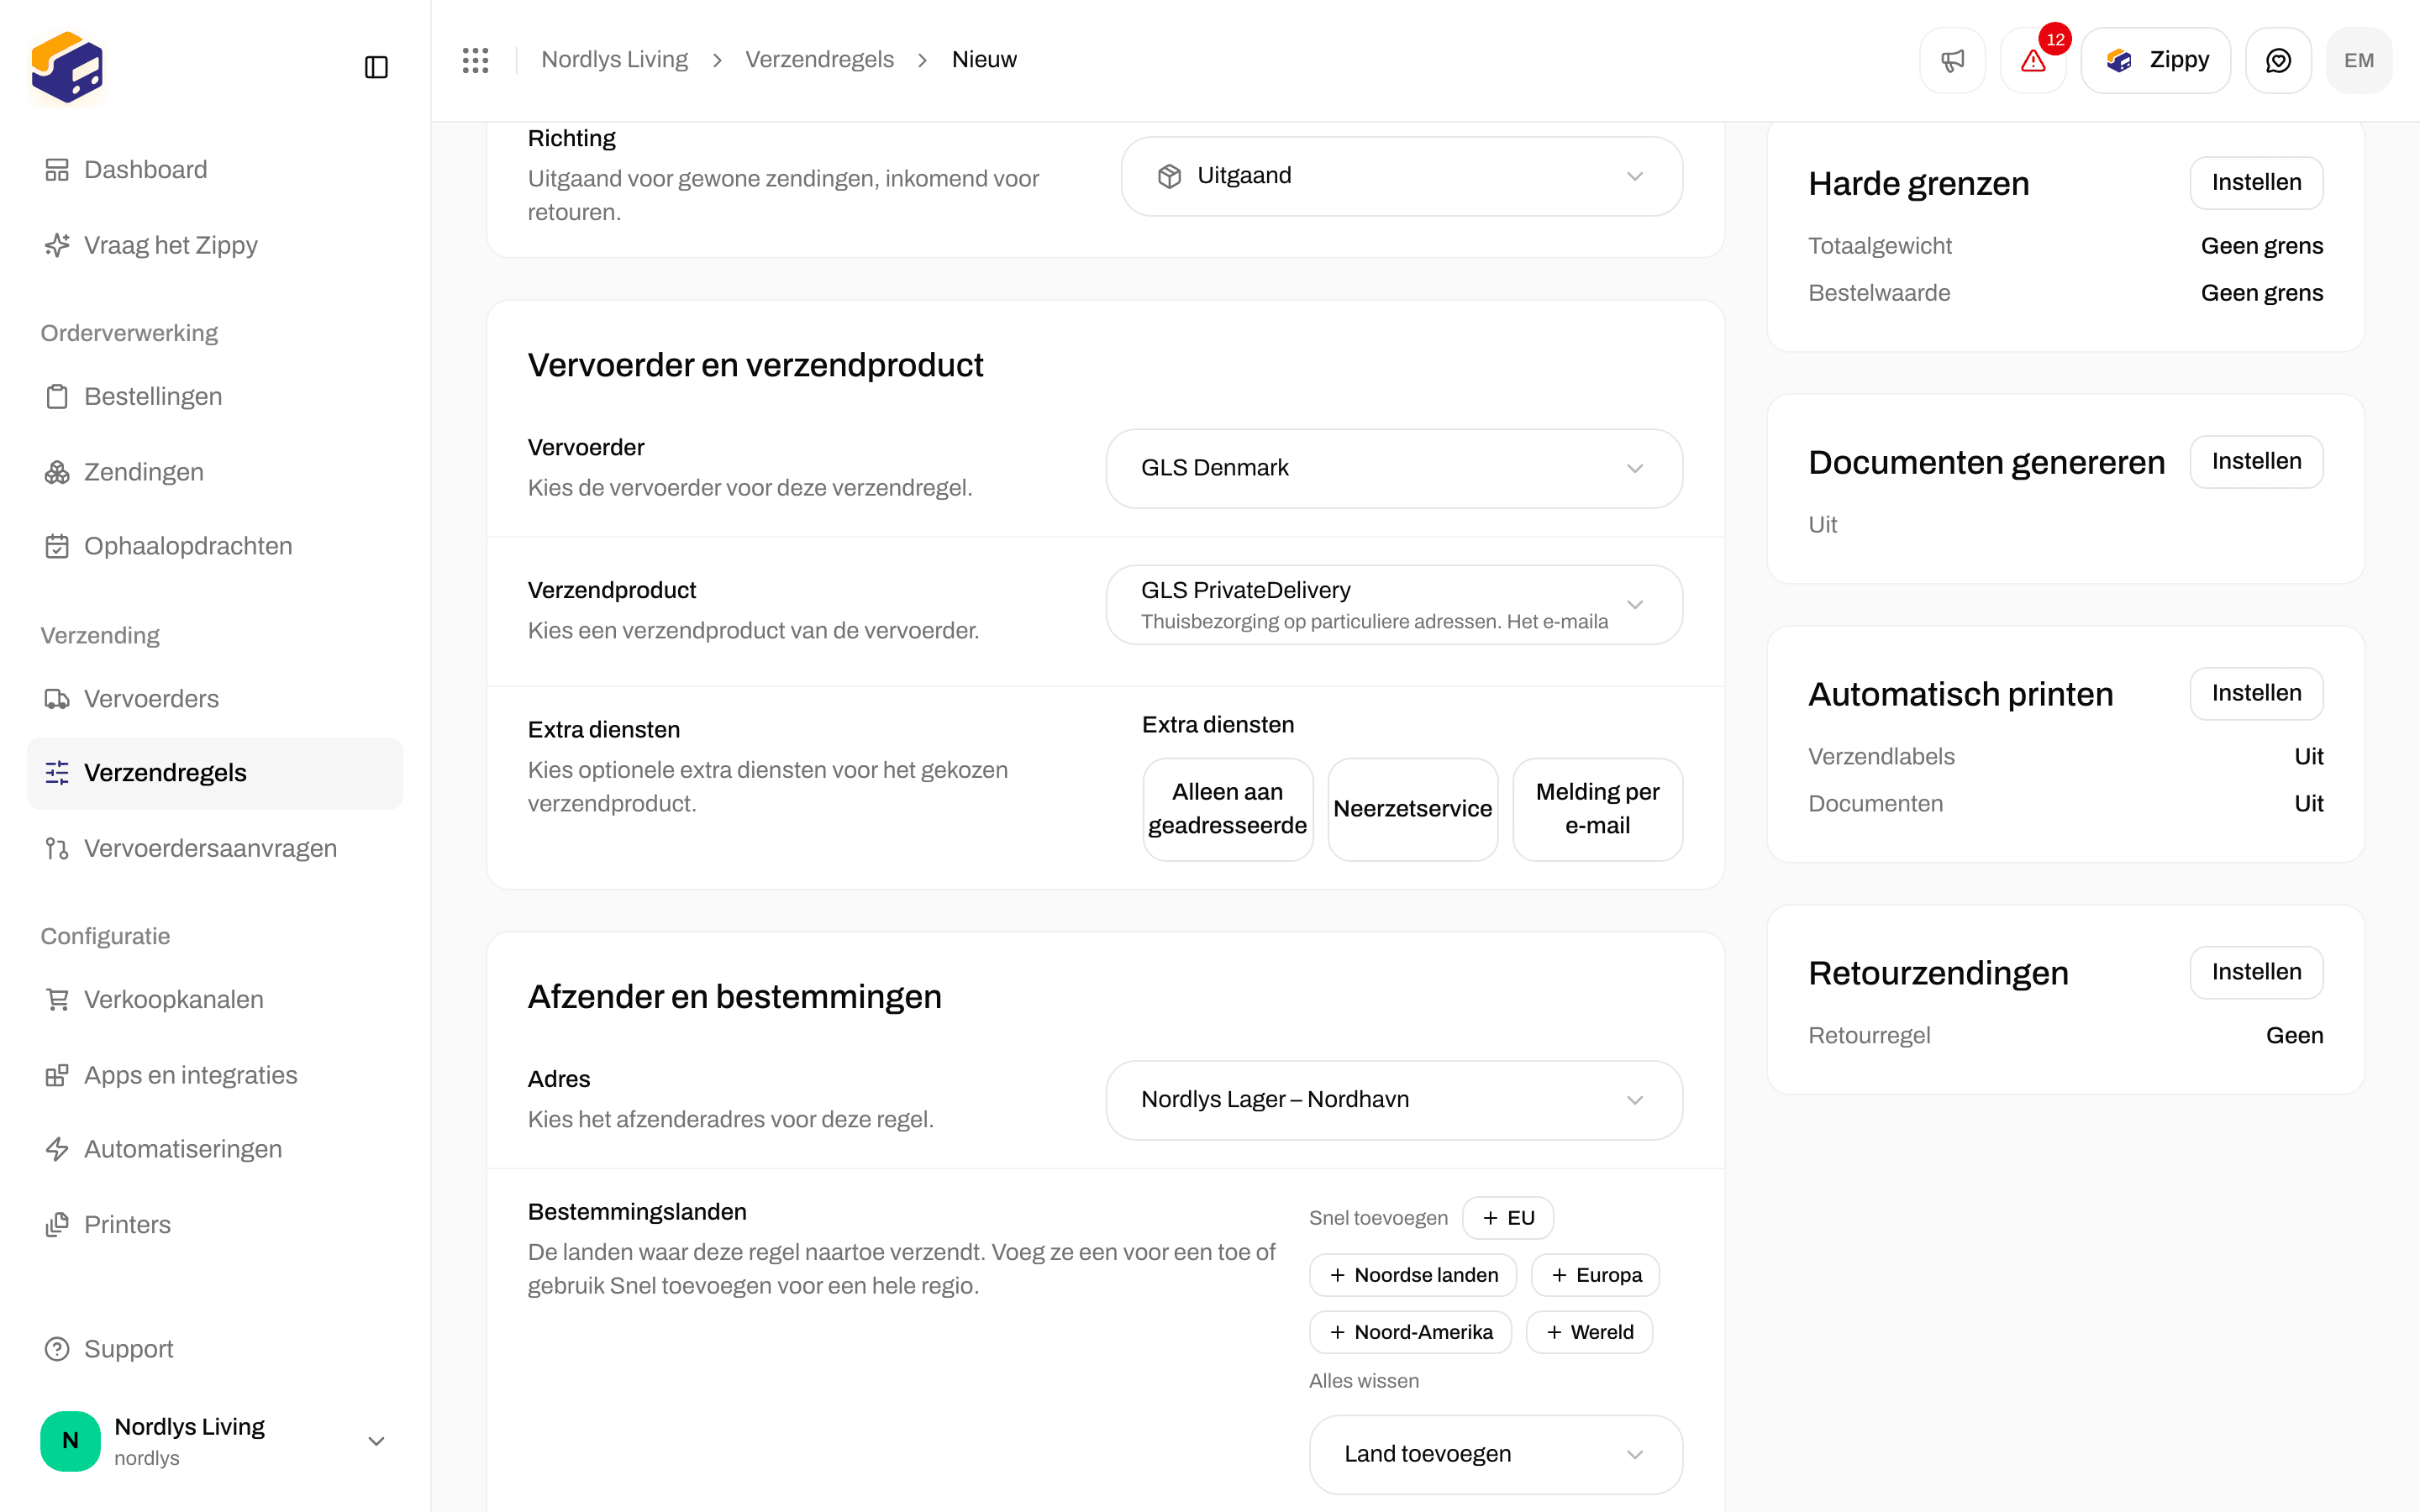
Task: Open the support chat bubble icon
Action: 2278,60
